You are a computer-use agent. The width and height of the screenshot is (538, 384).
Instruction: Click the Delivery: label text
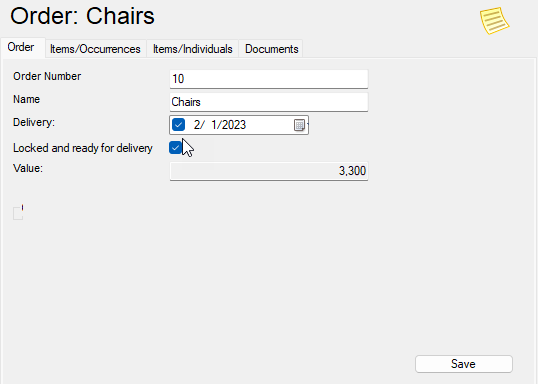[x=34, y=122]
